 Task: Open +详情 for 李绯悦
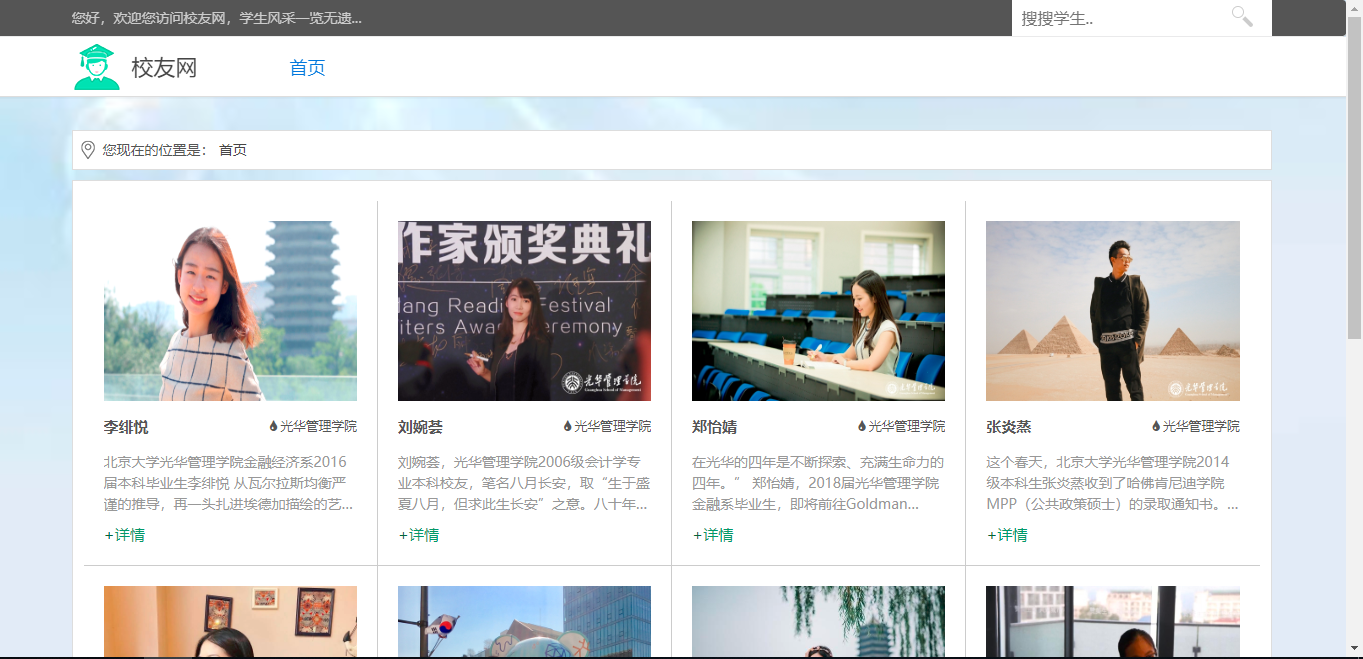(125, 535)
